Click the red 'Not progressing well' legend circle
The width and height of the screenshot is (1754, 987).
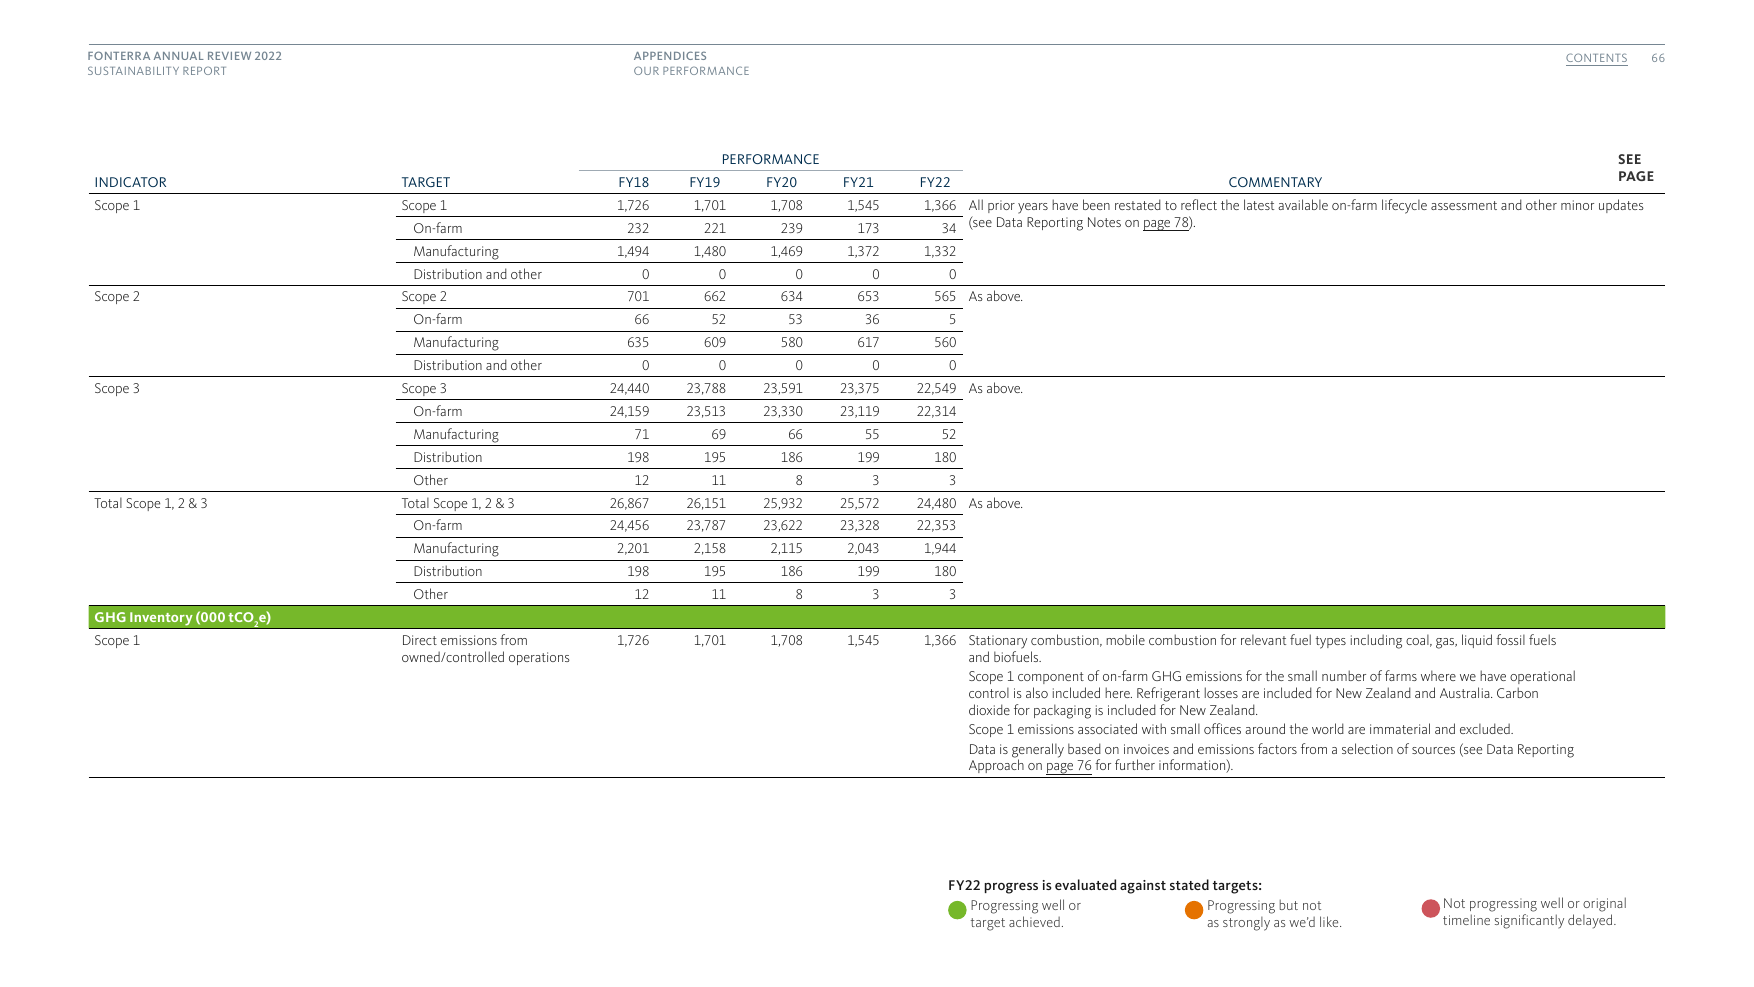coord(1431,908)
